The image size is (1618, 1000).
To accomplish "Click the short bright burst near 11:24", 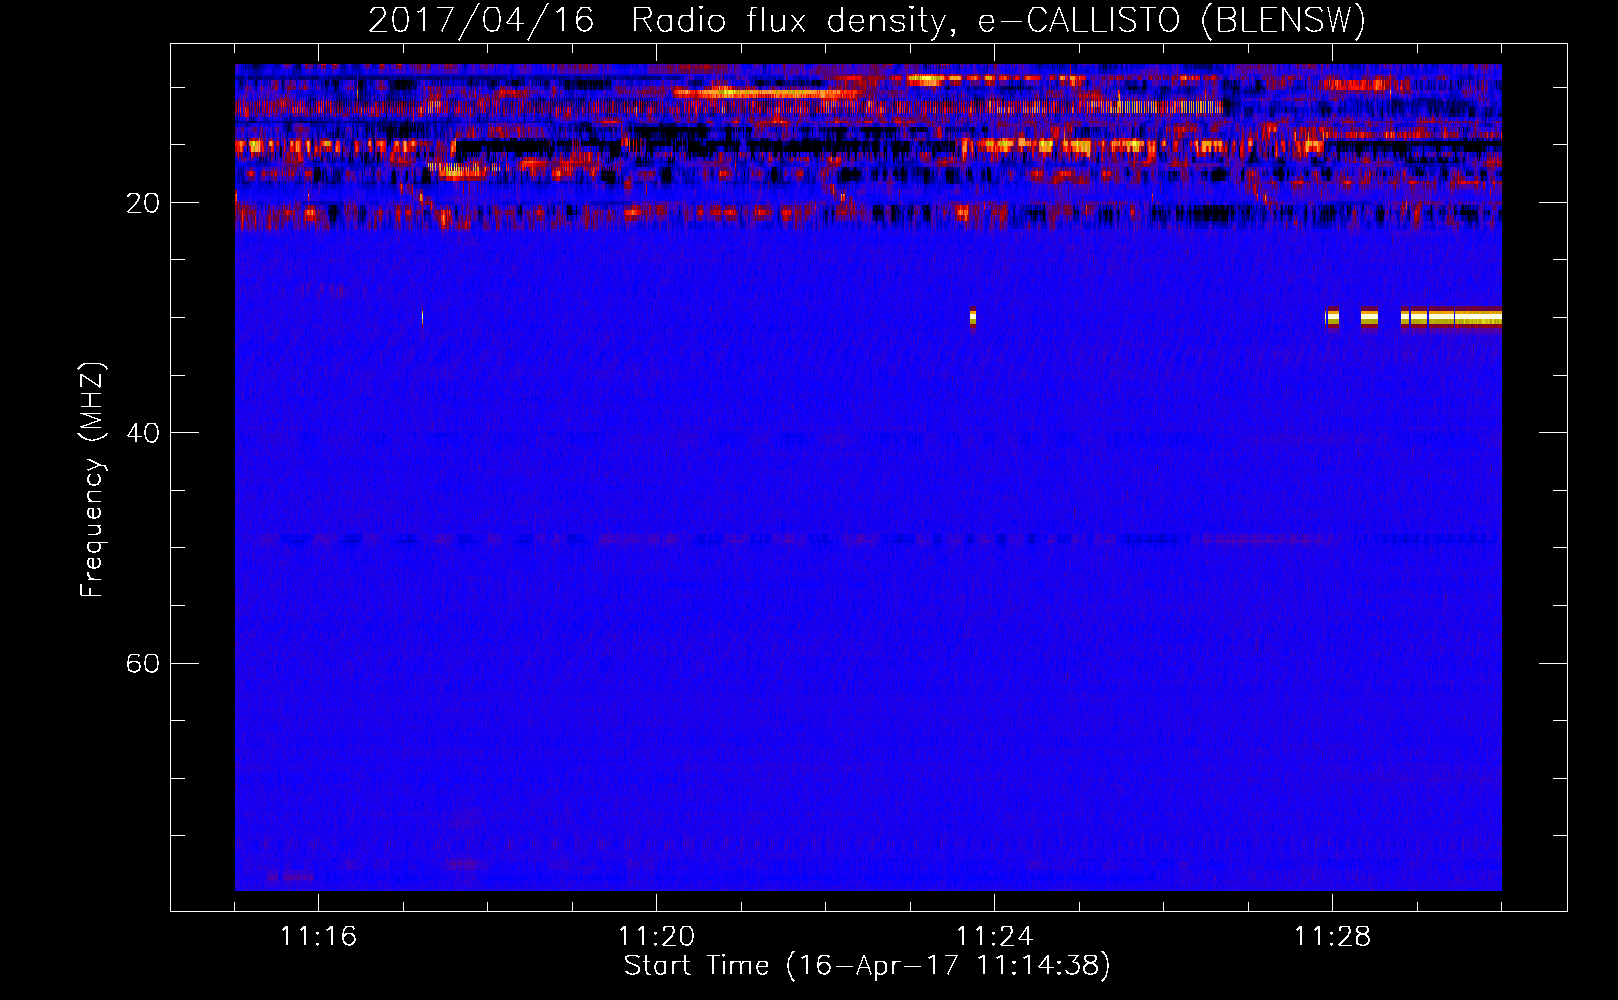I will point(973,318).
